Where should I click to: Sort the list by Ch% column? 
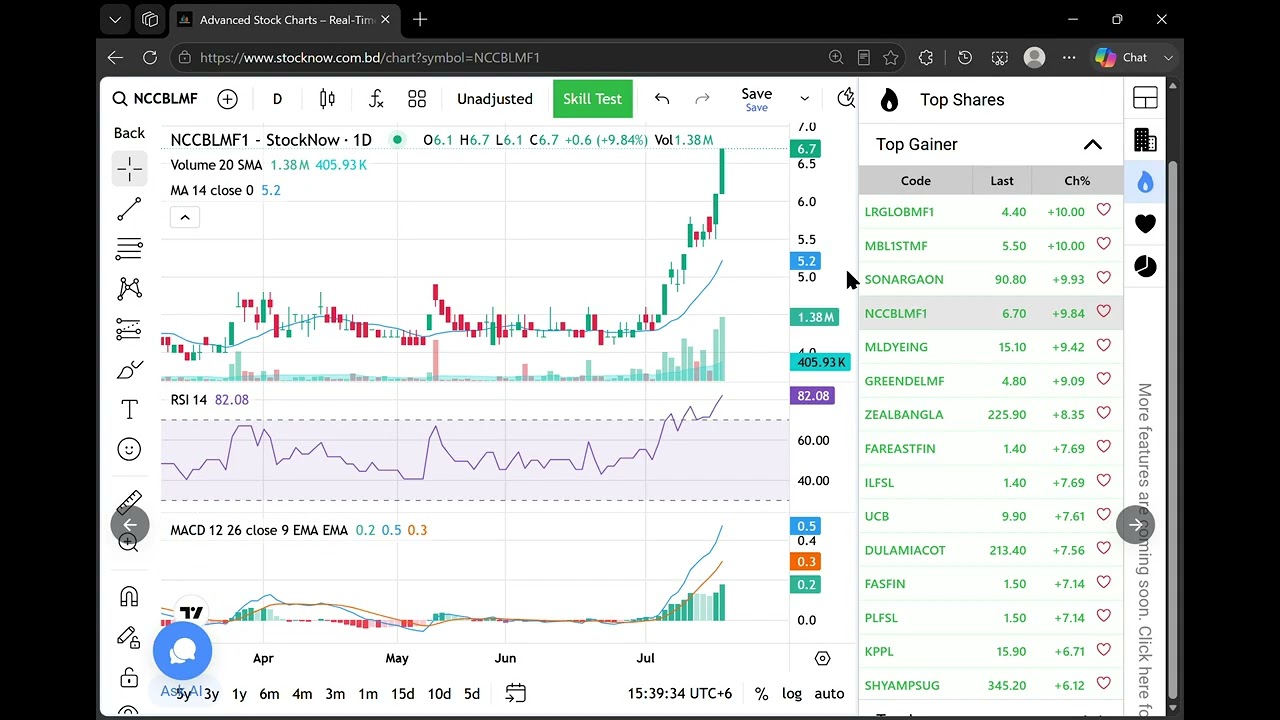tap(1076, 181)
